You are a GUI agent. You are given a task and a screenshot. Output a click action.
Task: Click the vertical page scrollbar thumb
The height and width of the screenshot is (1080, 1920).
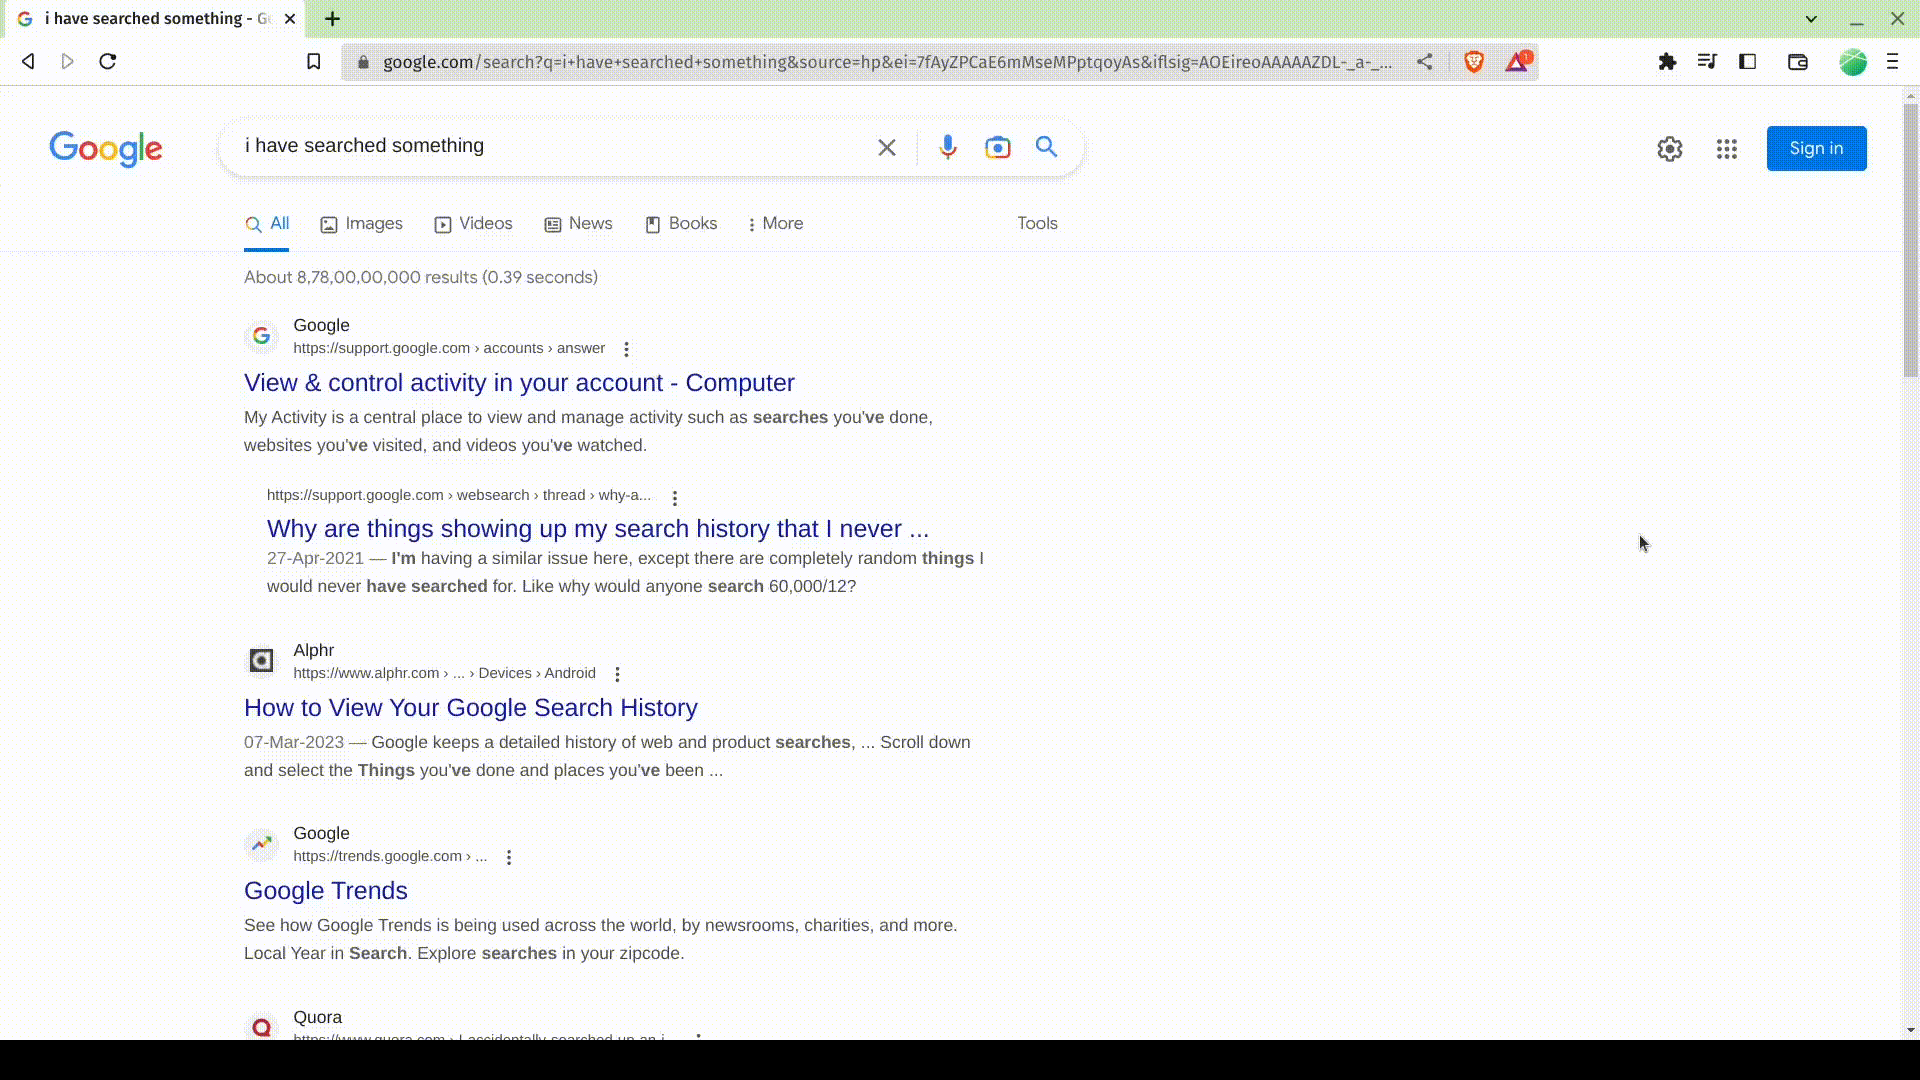1911,240
